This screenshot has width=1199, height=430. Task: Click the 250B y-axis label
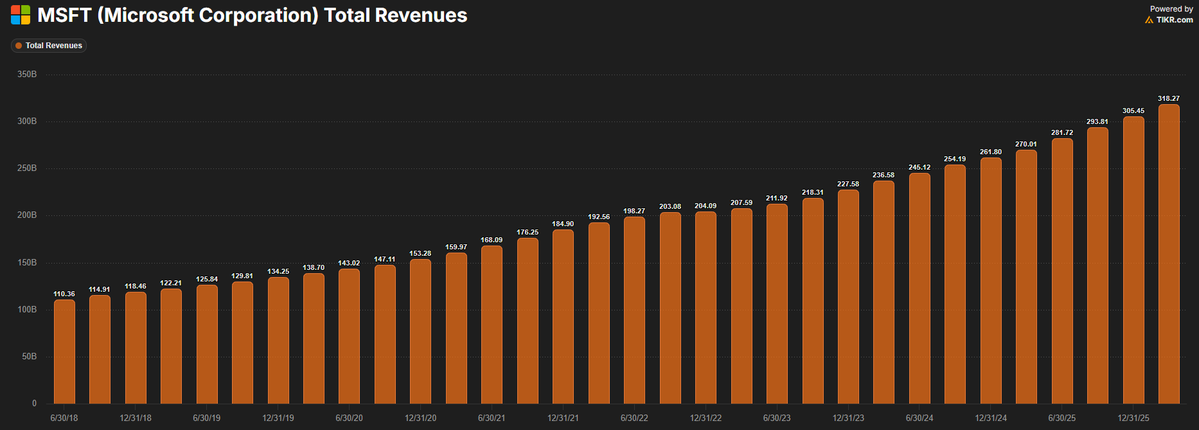tap(28, 168)
